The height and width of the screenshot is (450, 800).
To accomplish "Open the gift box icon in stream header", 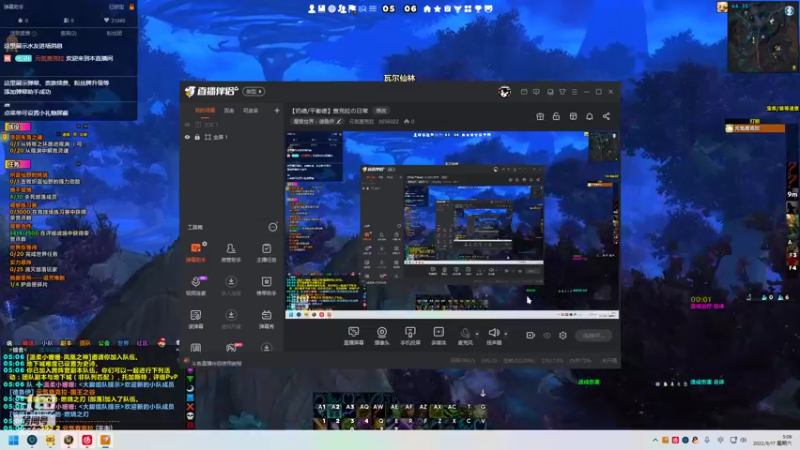I will (540, 116).
